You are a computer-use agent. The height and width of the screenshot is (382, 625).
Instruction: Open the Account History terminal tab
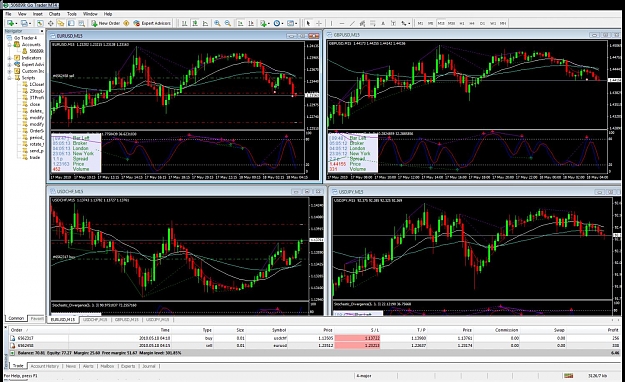45,366
